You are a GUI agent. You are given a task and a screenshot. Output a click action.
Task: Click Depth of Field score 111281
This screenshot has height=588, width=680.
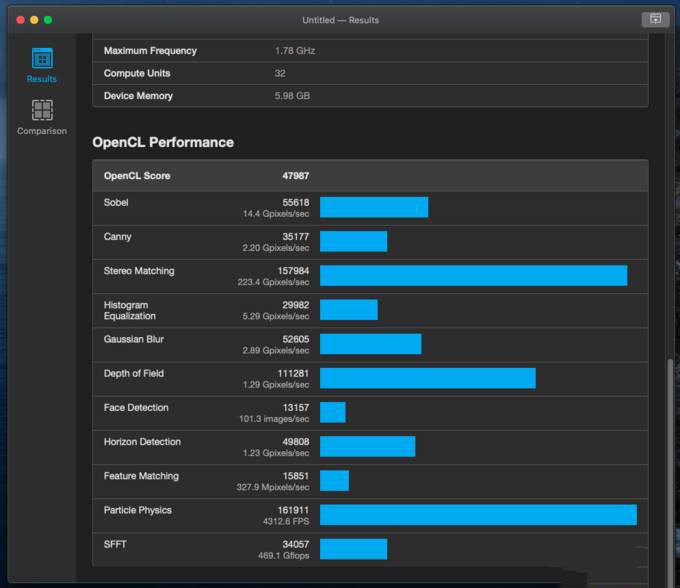[x=293, y=374]
